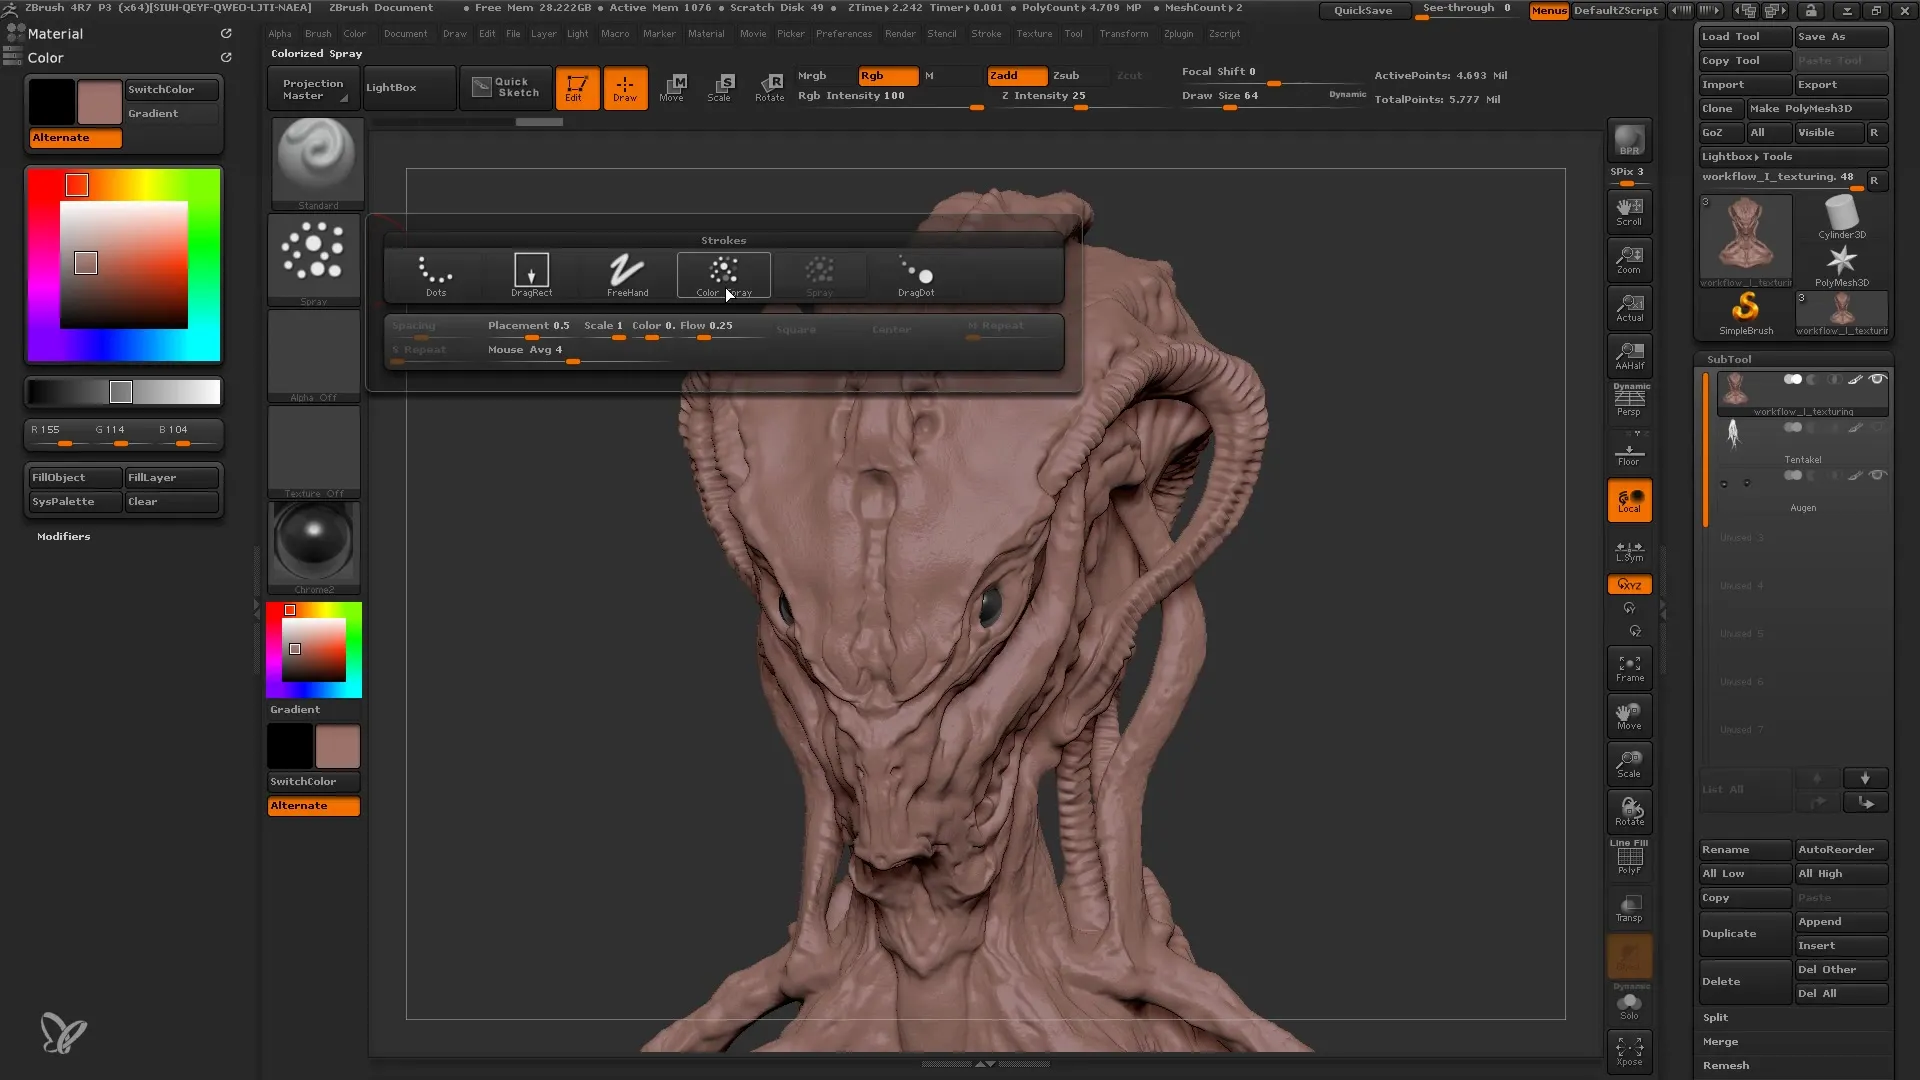
Task: Select the DragDot stroke type
Action: click(915, 273)
